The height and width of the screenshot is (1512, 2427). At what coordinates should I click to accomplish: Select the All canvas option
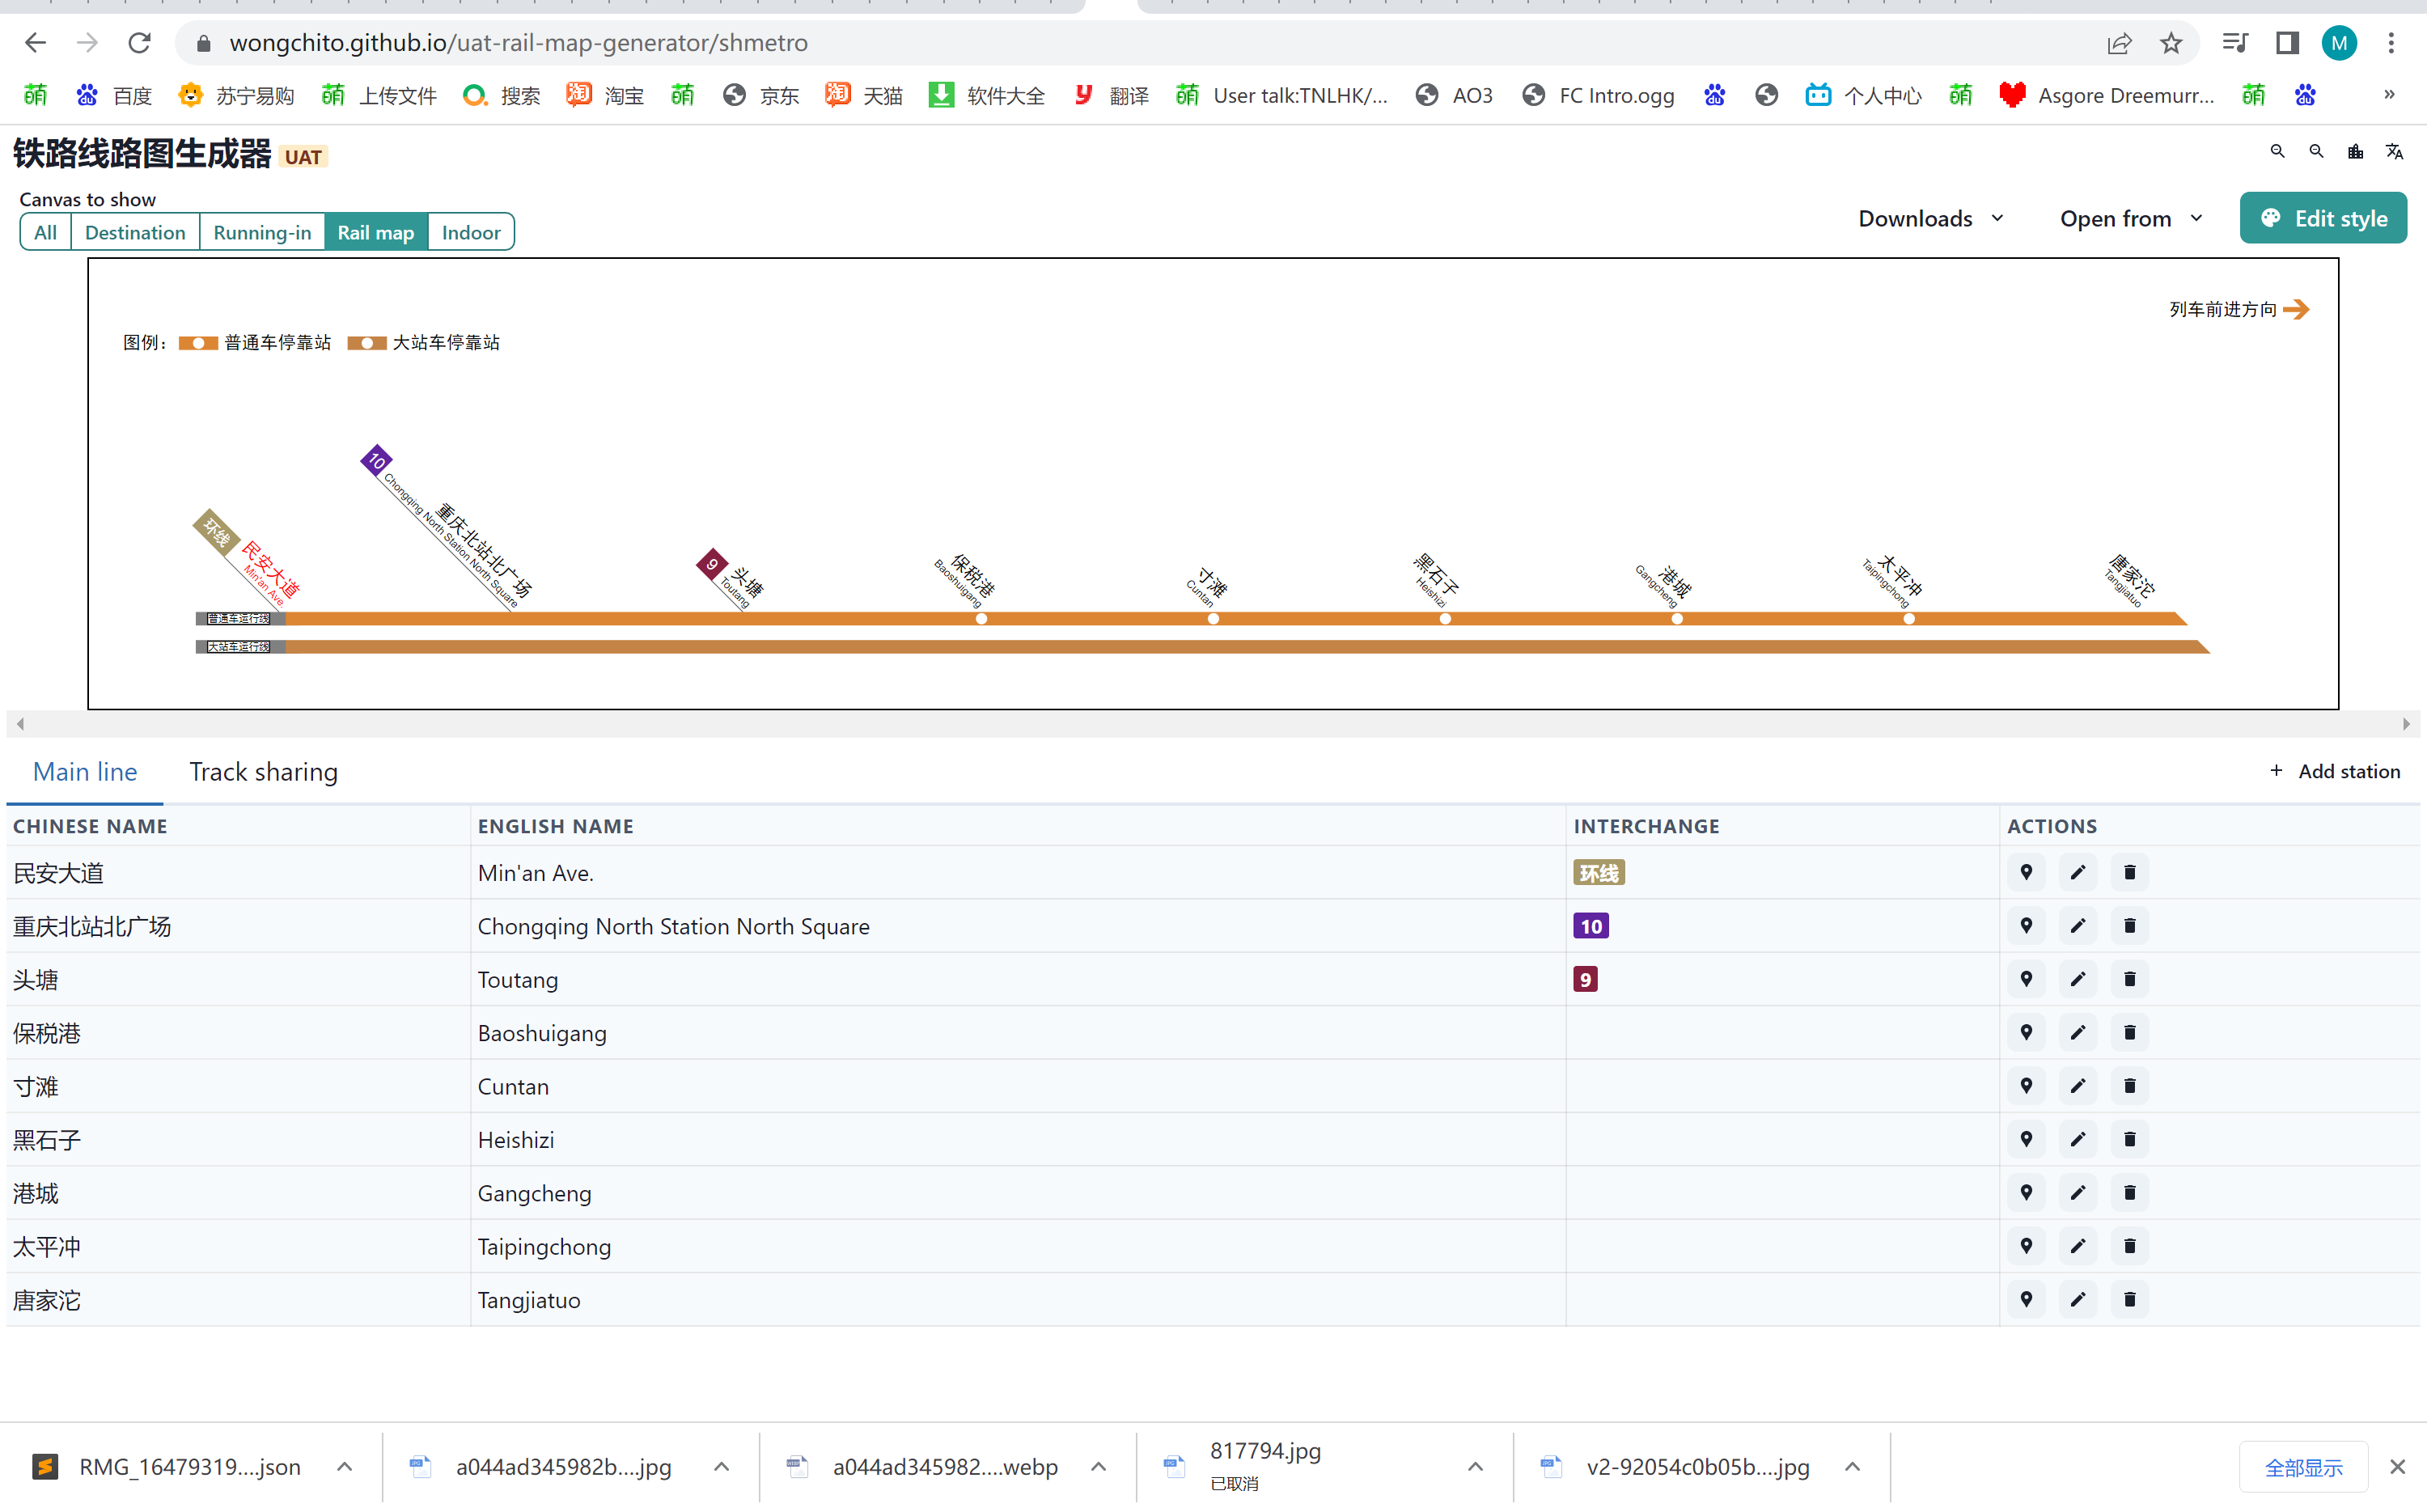click(x=44, y=231)
